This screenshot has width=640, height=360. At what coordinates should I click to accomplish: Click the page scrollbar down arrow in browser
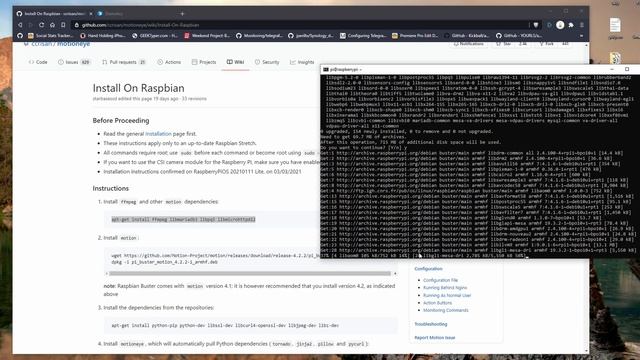point(587,351)
